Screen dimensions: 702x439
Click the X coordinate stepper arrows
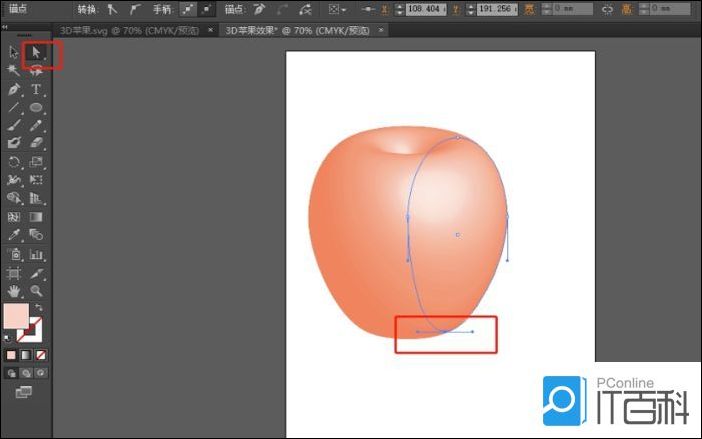[x=401, y=9]
